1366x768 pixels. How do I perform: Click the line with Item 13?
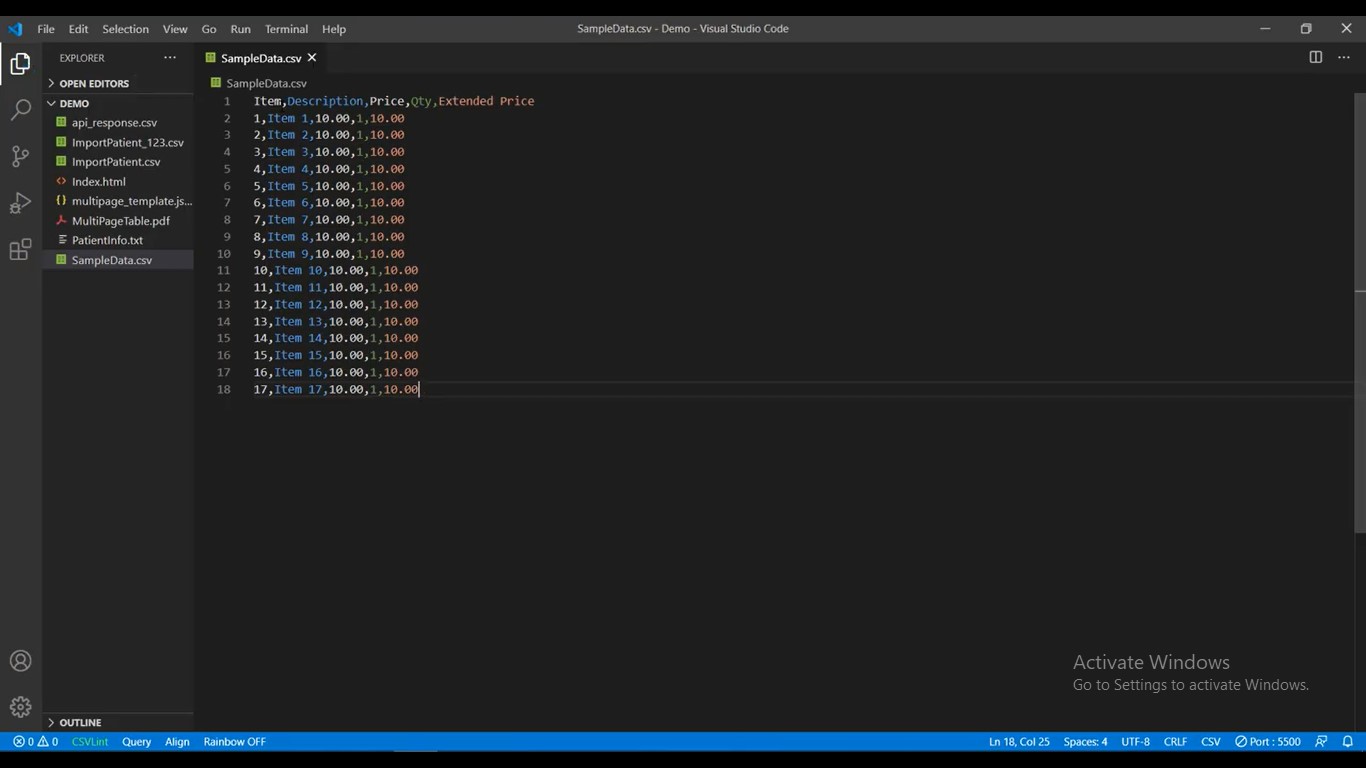pos(336,322)
